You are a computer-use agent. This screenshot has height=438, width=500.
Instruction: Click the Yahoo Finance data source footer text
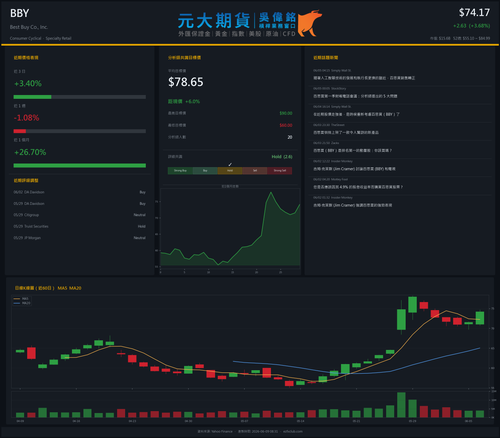click(215, 431)
